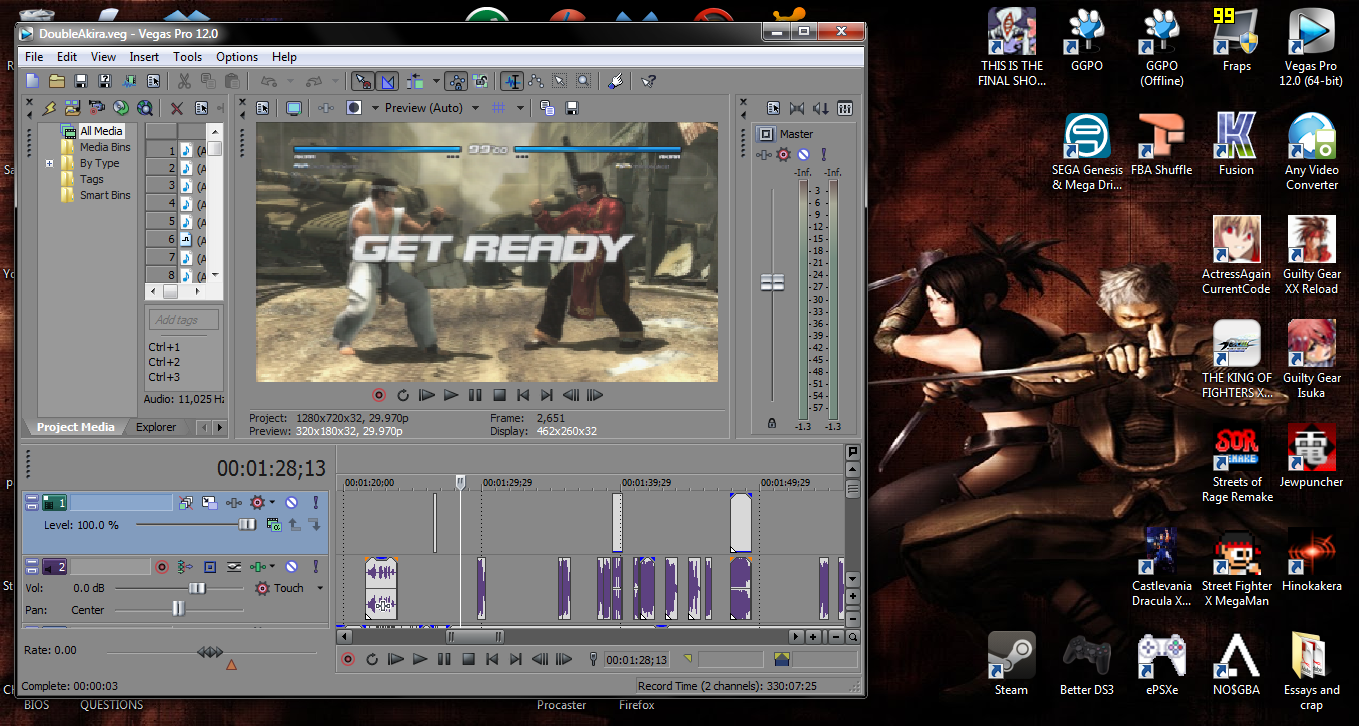Switch to the Explorer tab
The height and width of the screenshot is (726, 1359).
click(156, 427)
